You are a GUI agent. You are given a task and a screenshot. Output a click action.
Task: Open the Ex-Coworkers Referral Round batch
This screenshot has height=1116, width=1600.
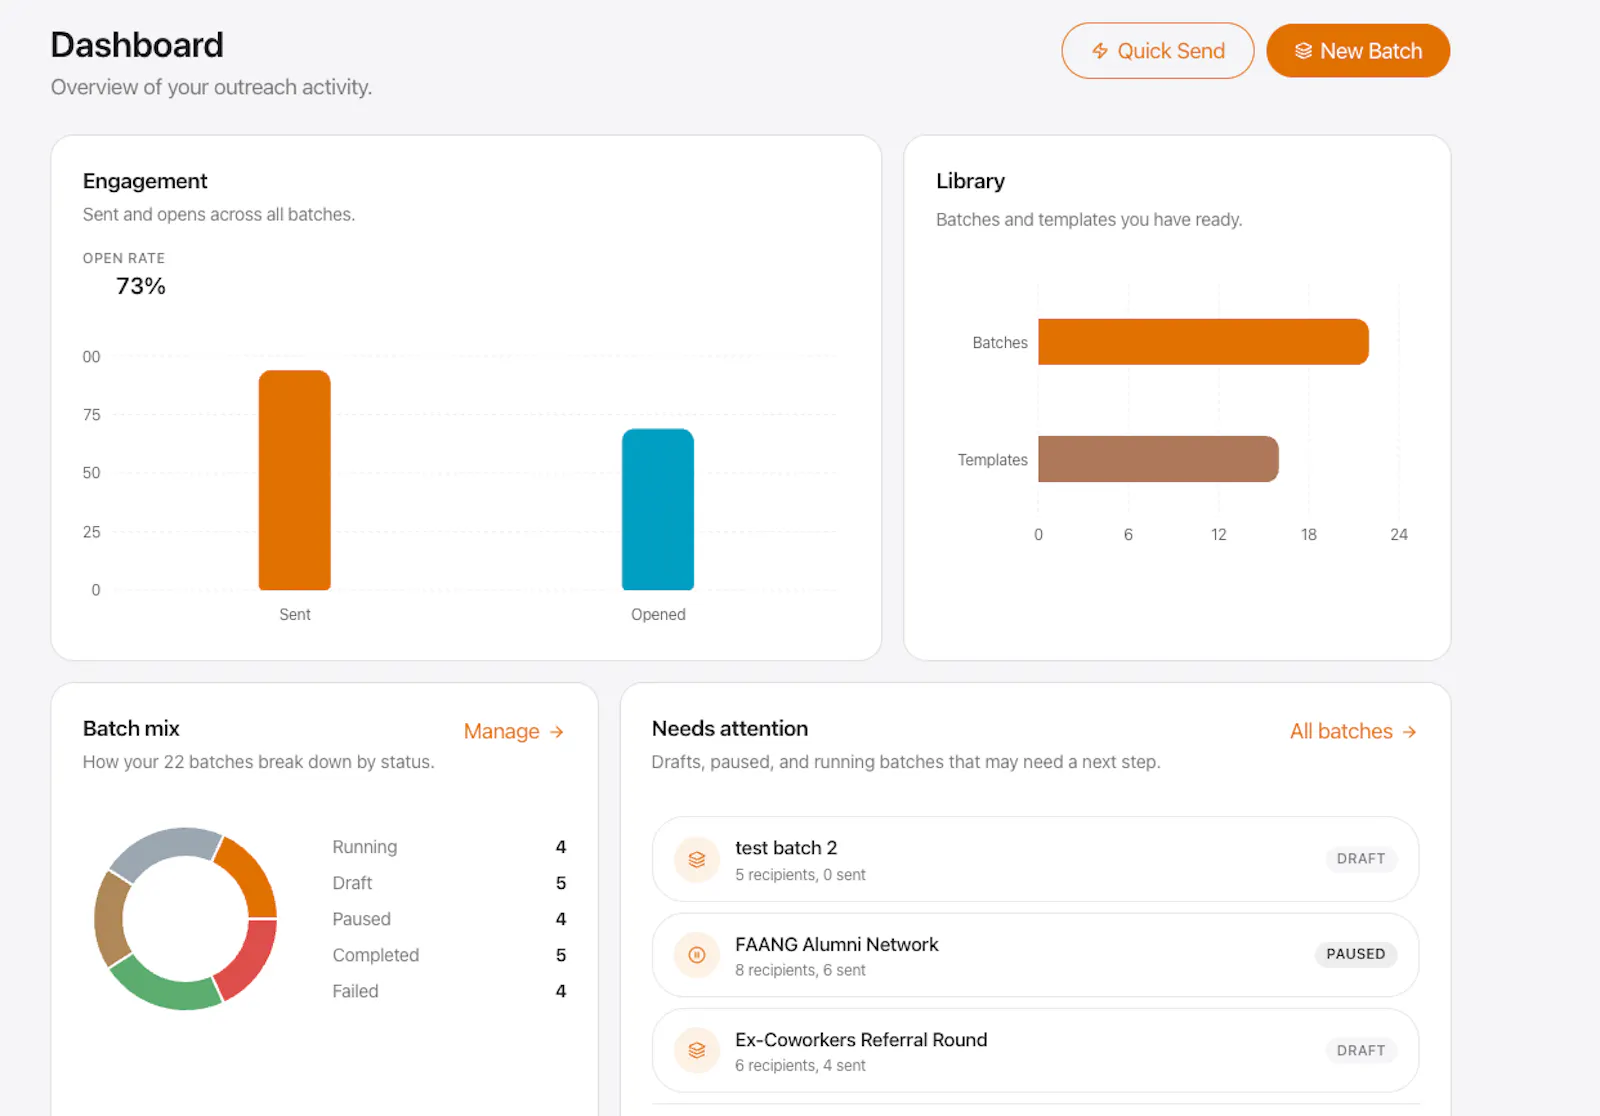coord(1035,1051)
